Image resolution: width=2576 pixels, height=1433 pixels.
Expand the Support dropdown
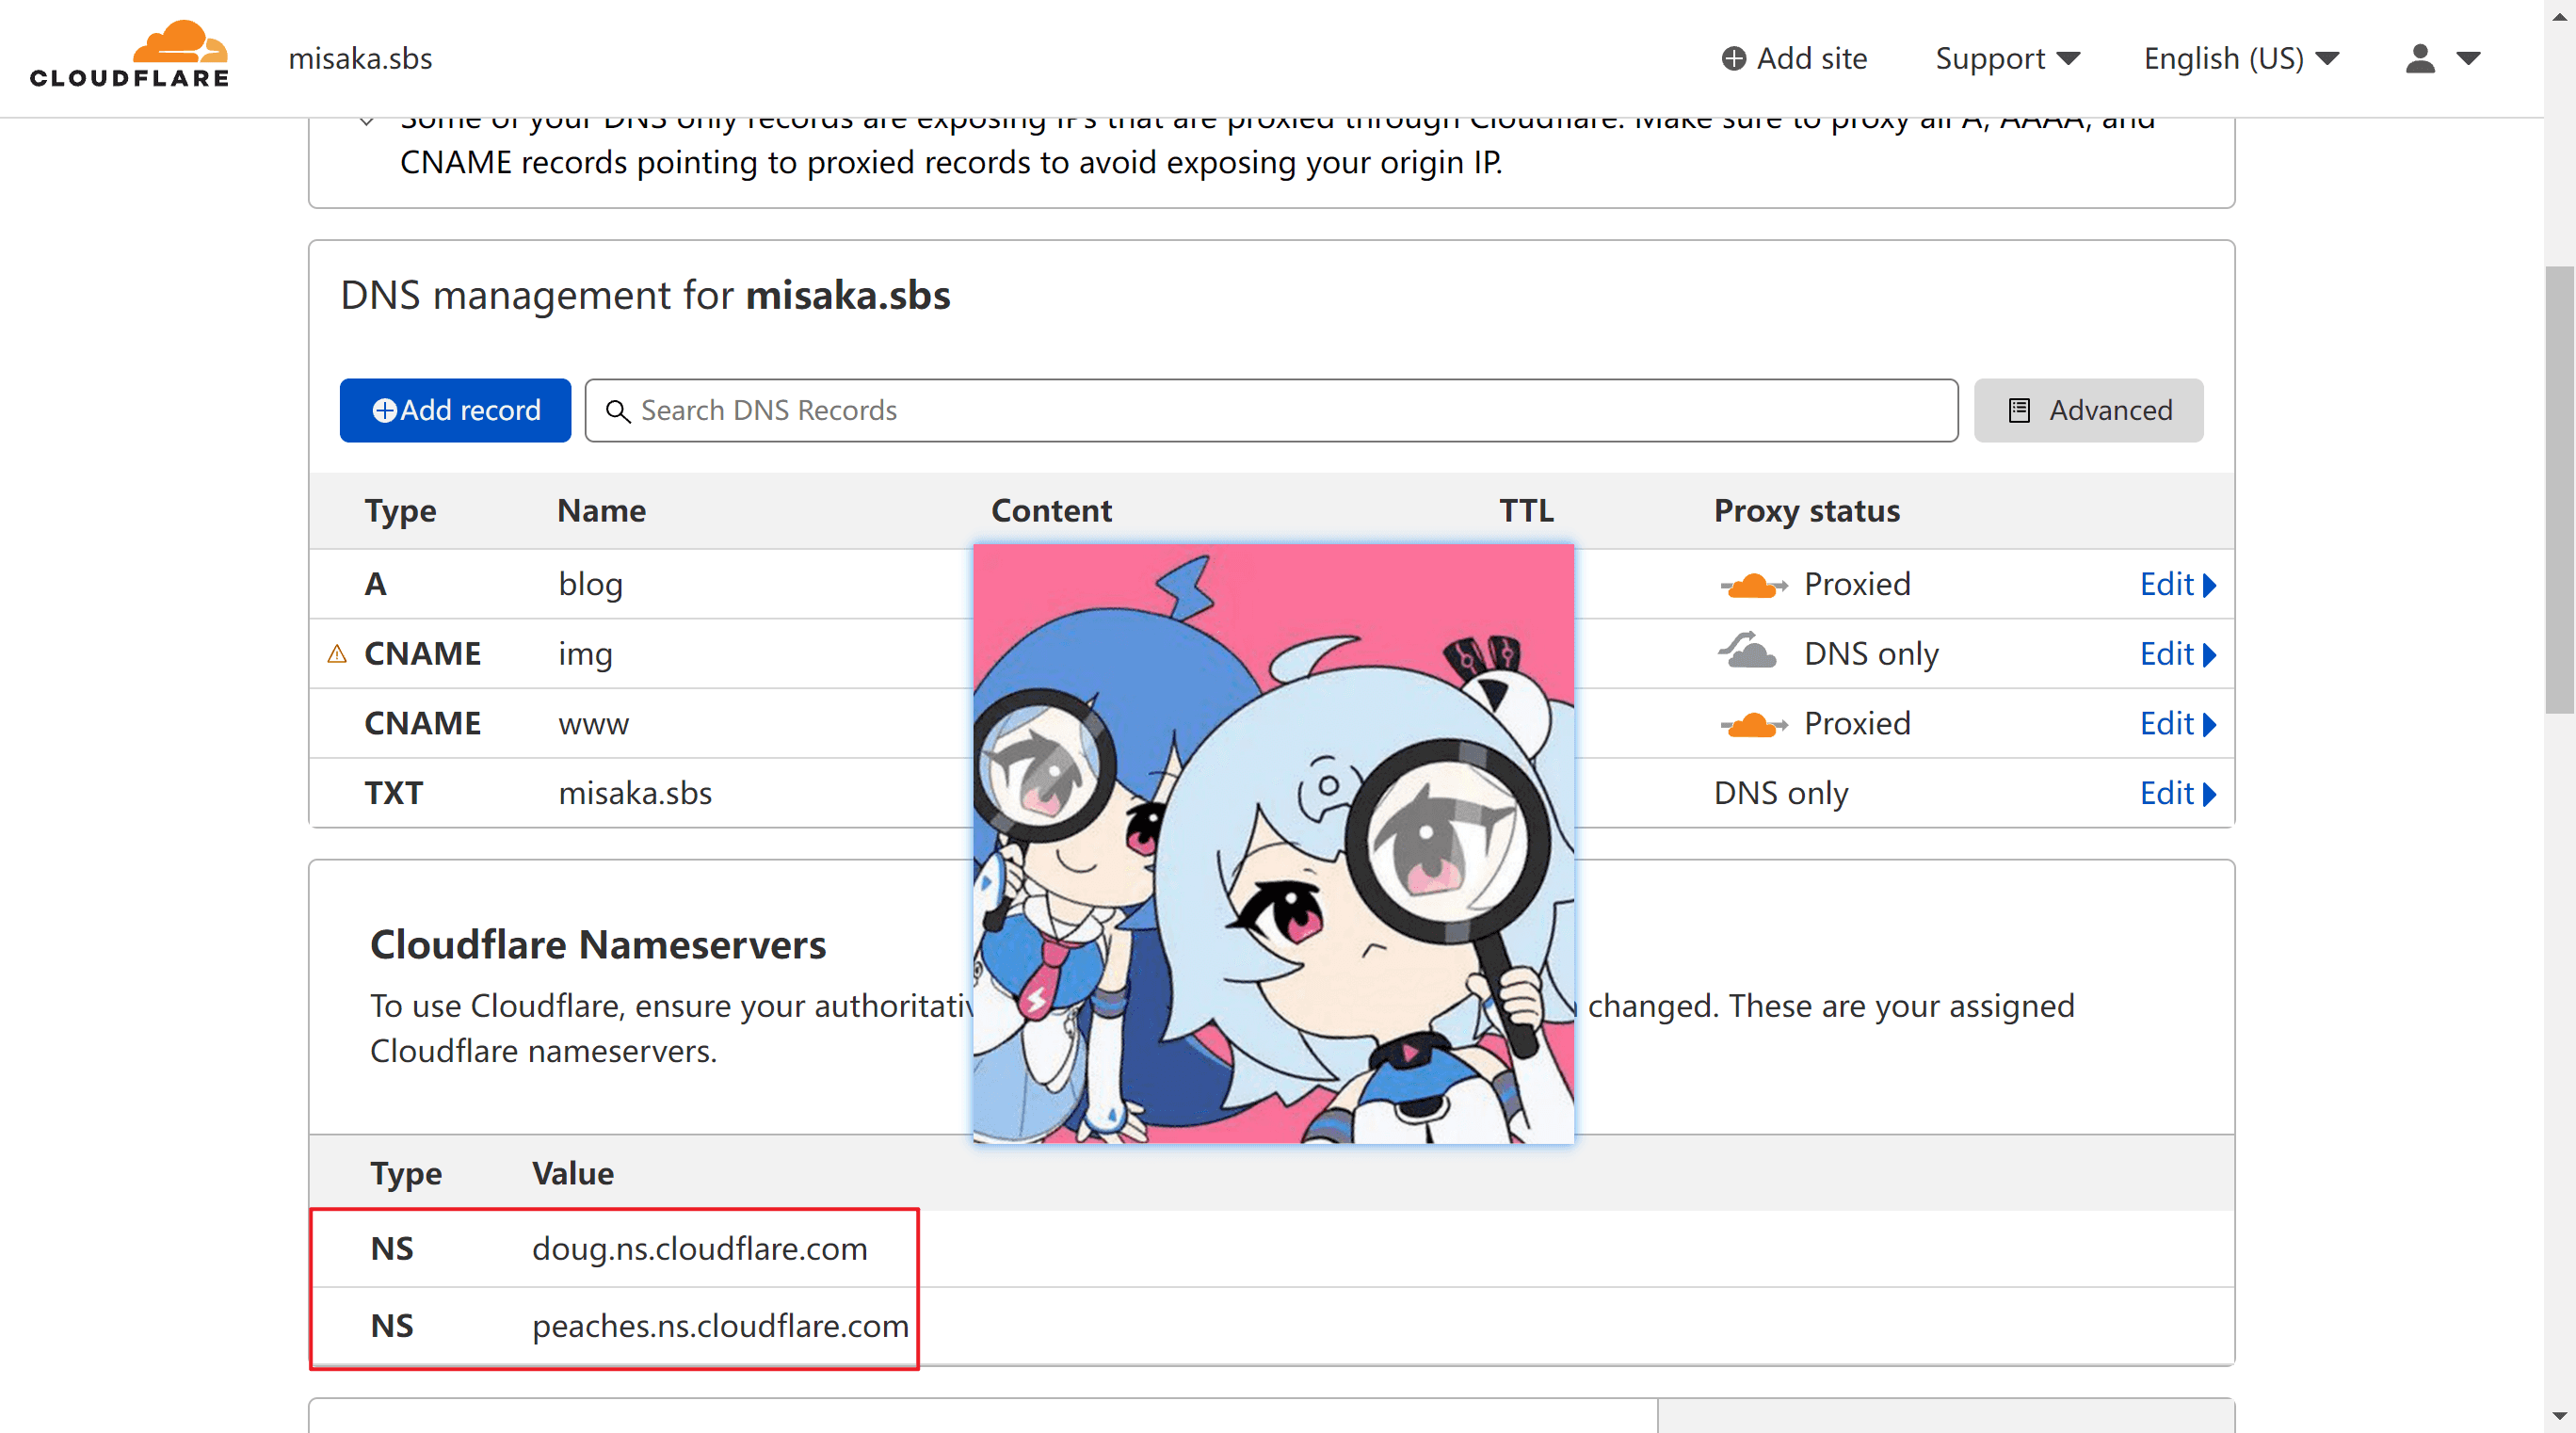point(2007,59)
